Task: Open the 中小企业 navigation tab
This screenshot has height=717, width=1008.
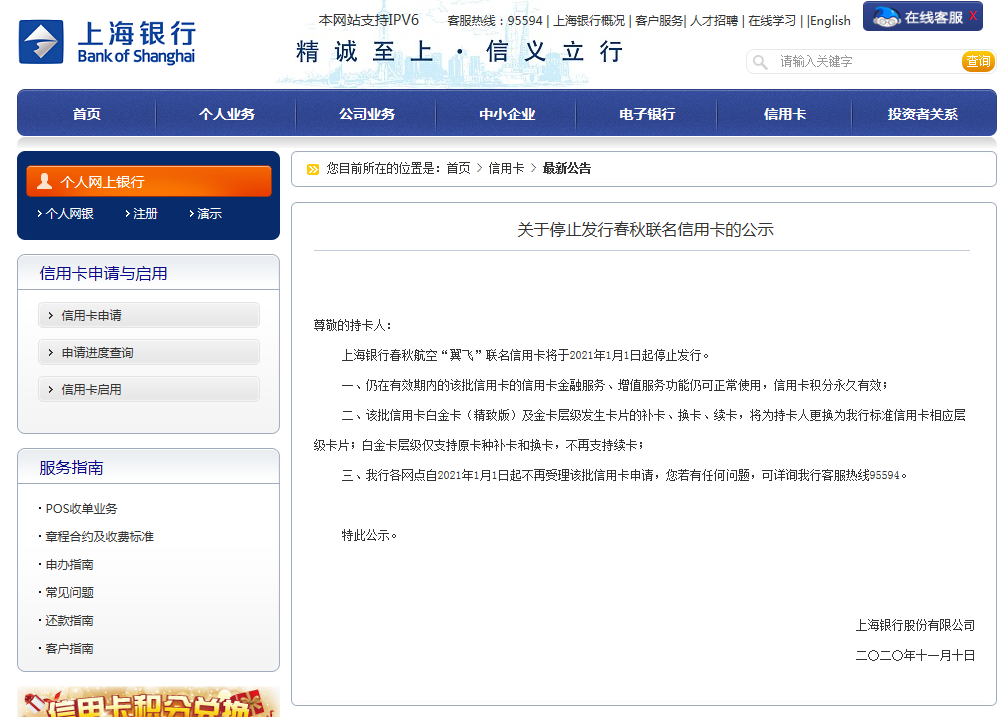Action: tap(507, 114)
